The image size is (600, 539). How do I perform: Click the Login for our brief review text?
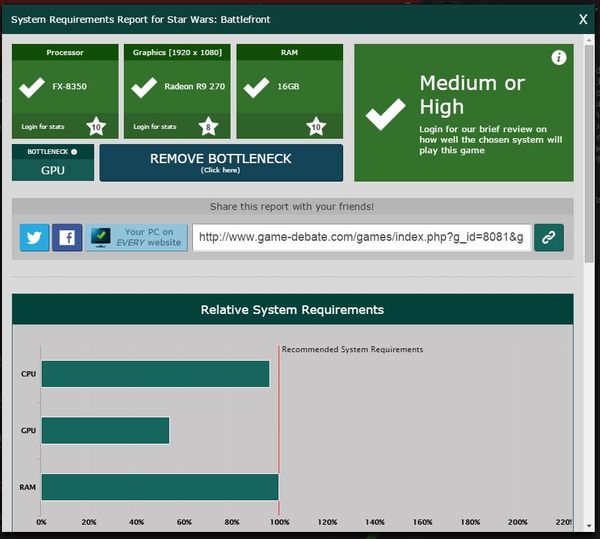tap(491, 140)
